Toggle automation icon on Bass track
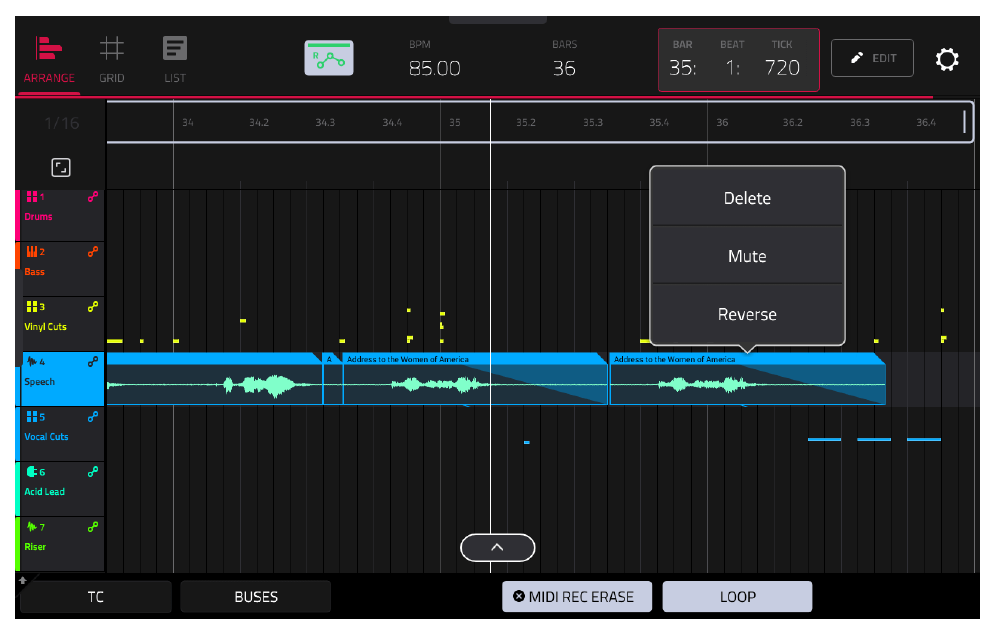The width and height of the screenshot is (996, 636). click(x=93, y=252)
